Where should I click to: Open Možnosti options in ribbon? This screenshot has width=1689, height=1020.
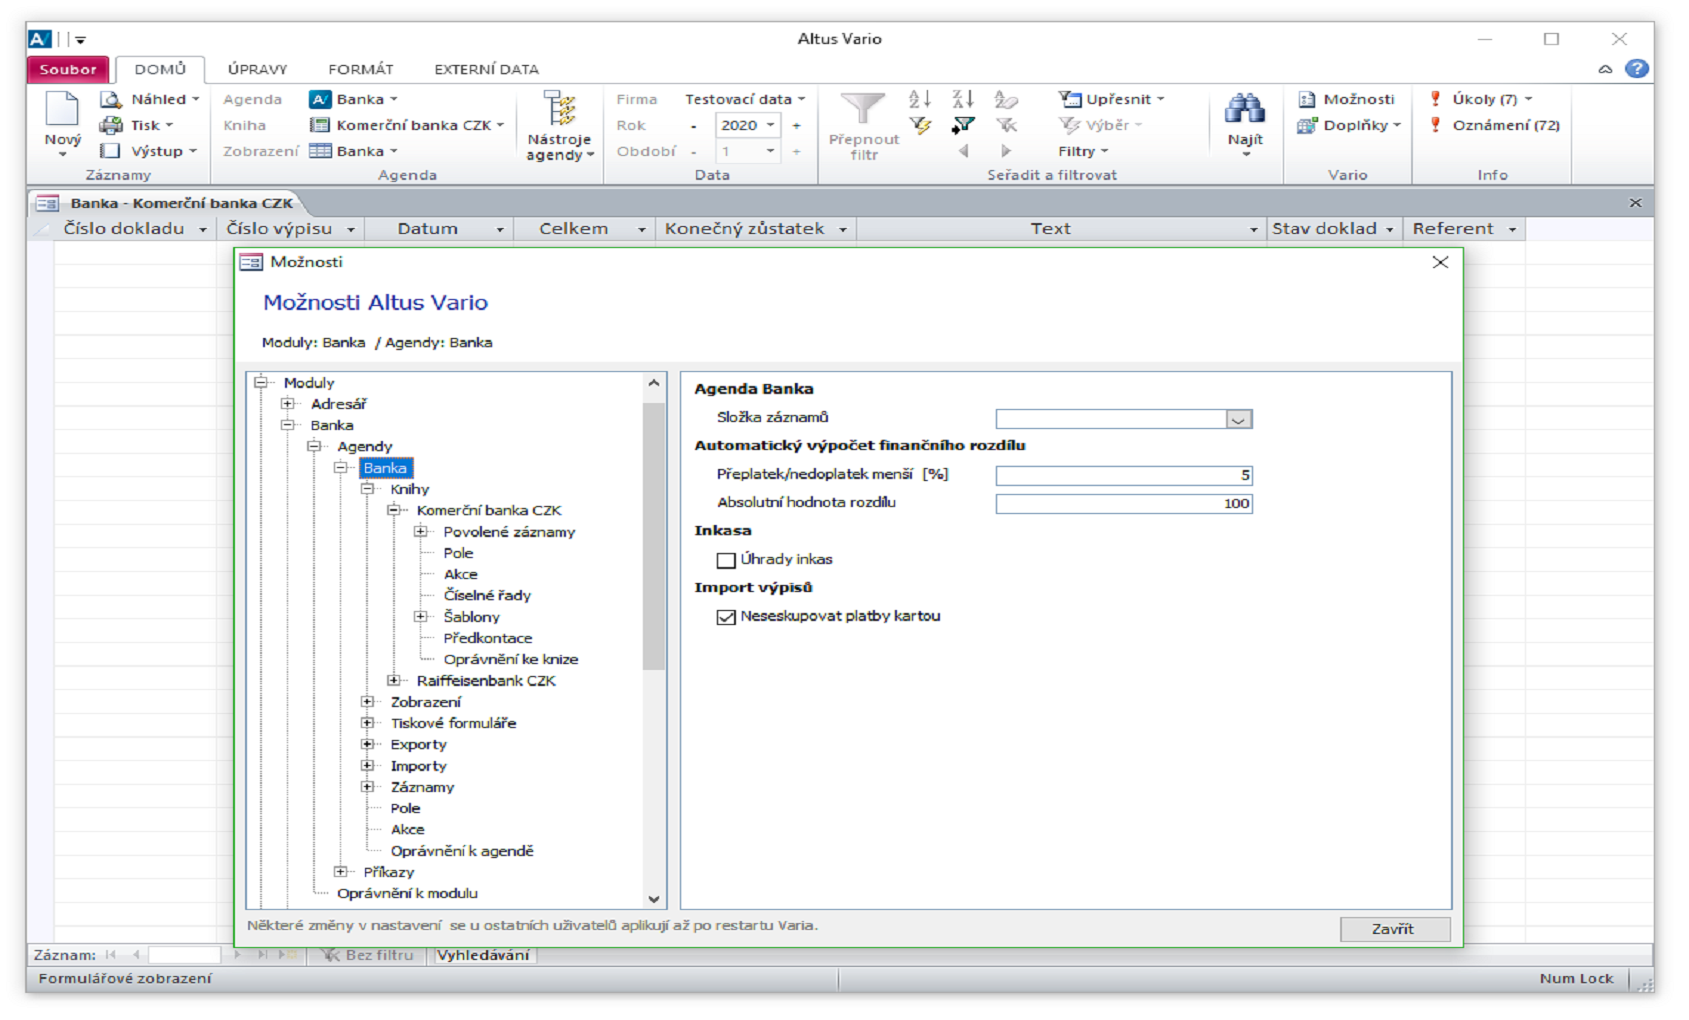(x=1345, y=99)
